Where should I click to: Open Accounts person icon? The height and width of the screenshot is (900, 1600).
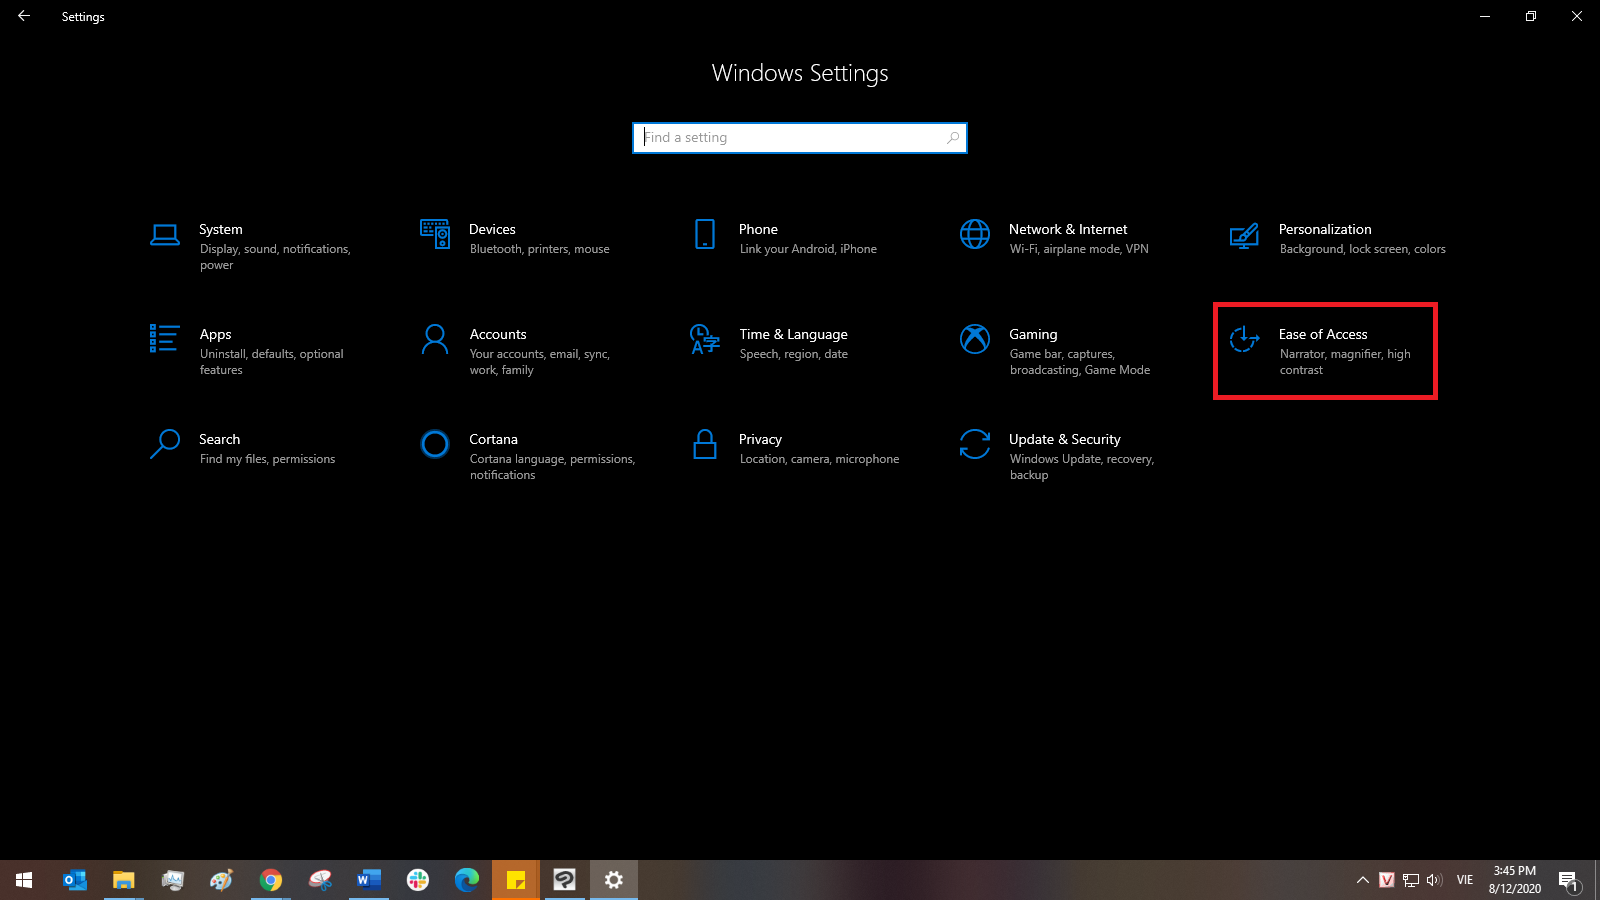[x=435, y=339]
